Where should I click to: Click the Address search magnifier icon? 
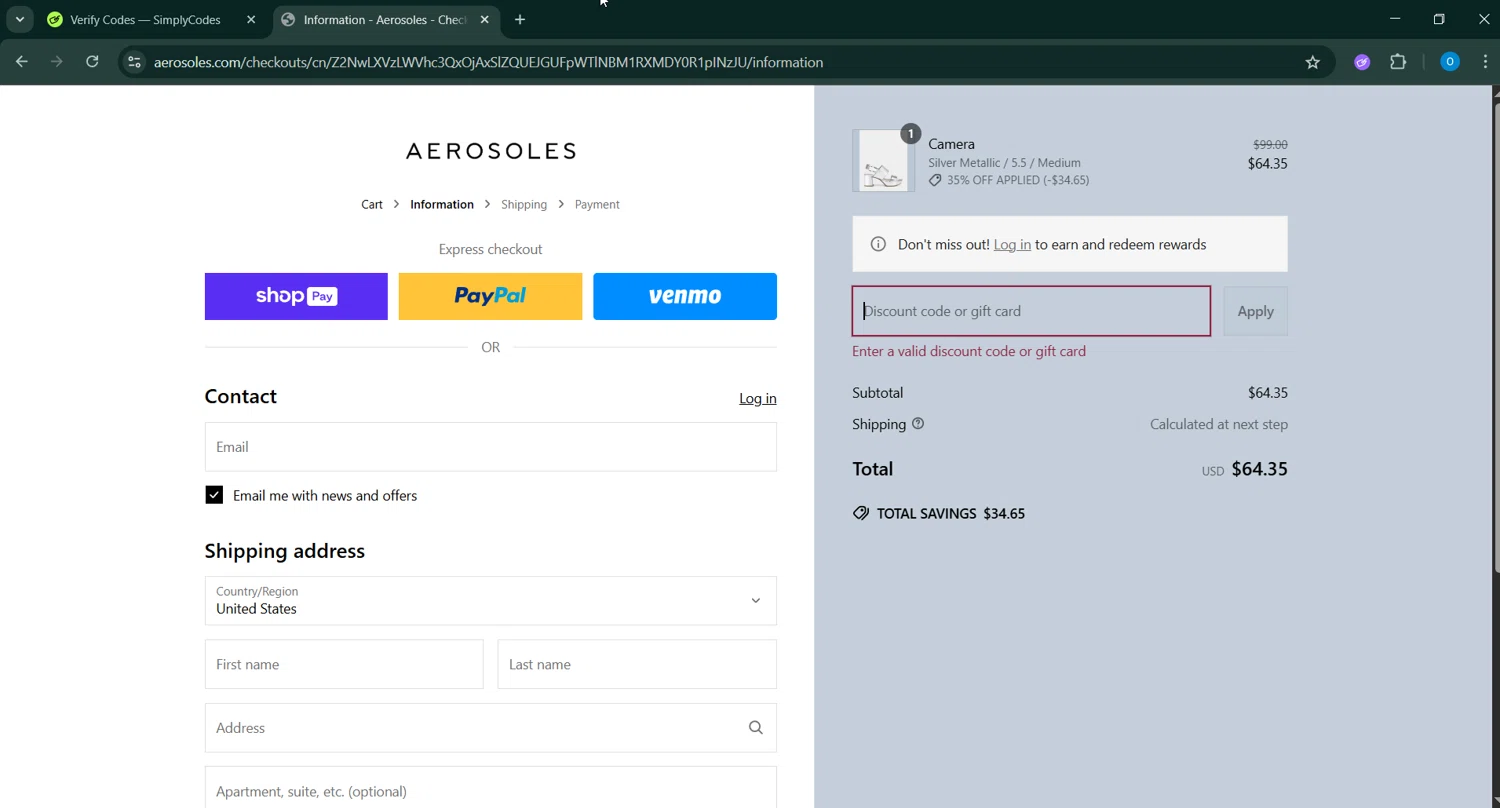click(756, 728)
